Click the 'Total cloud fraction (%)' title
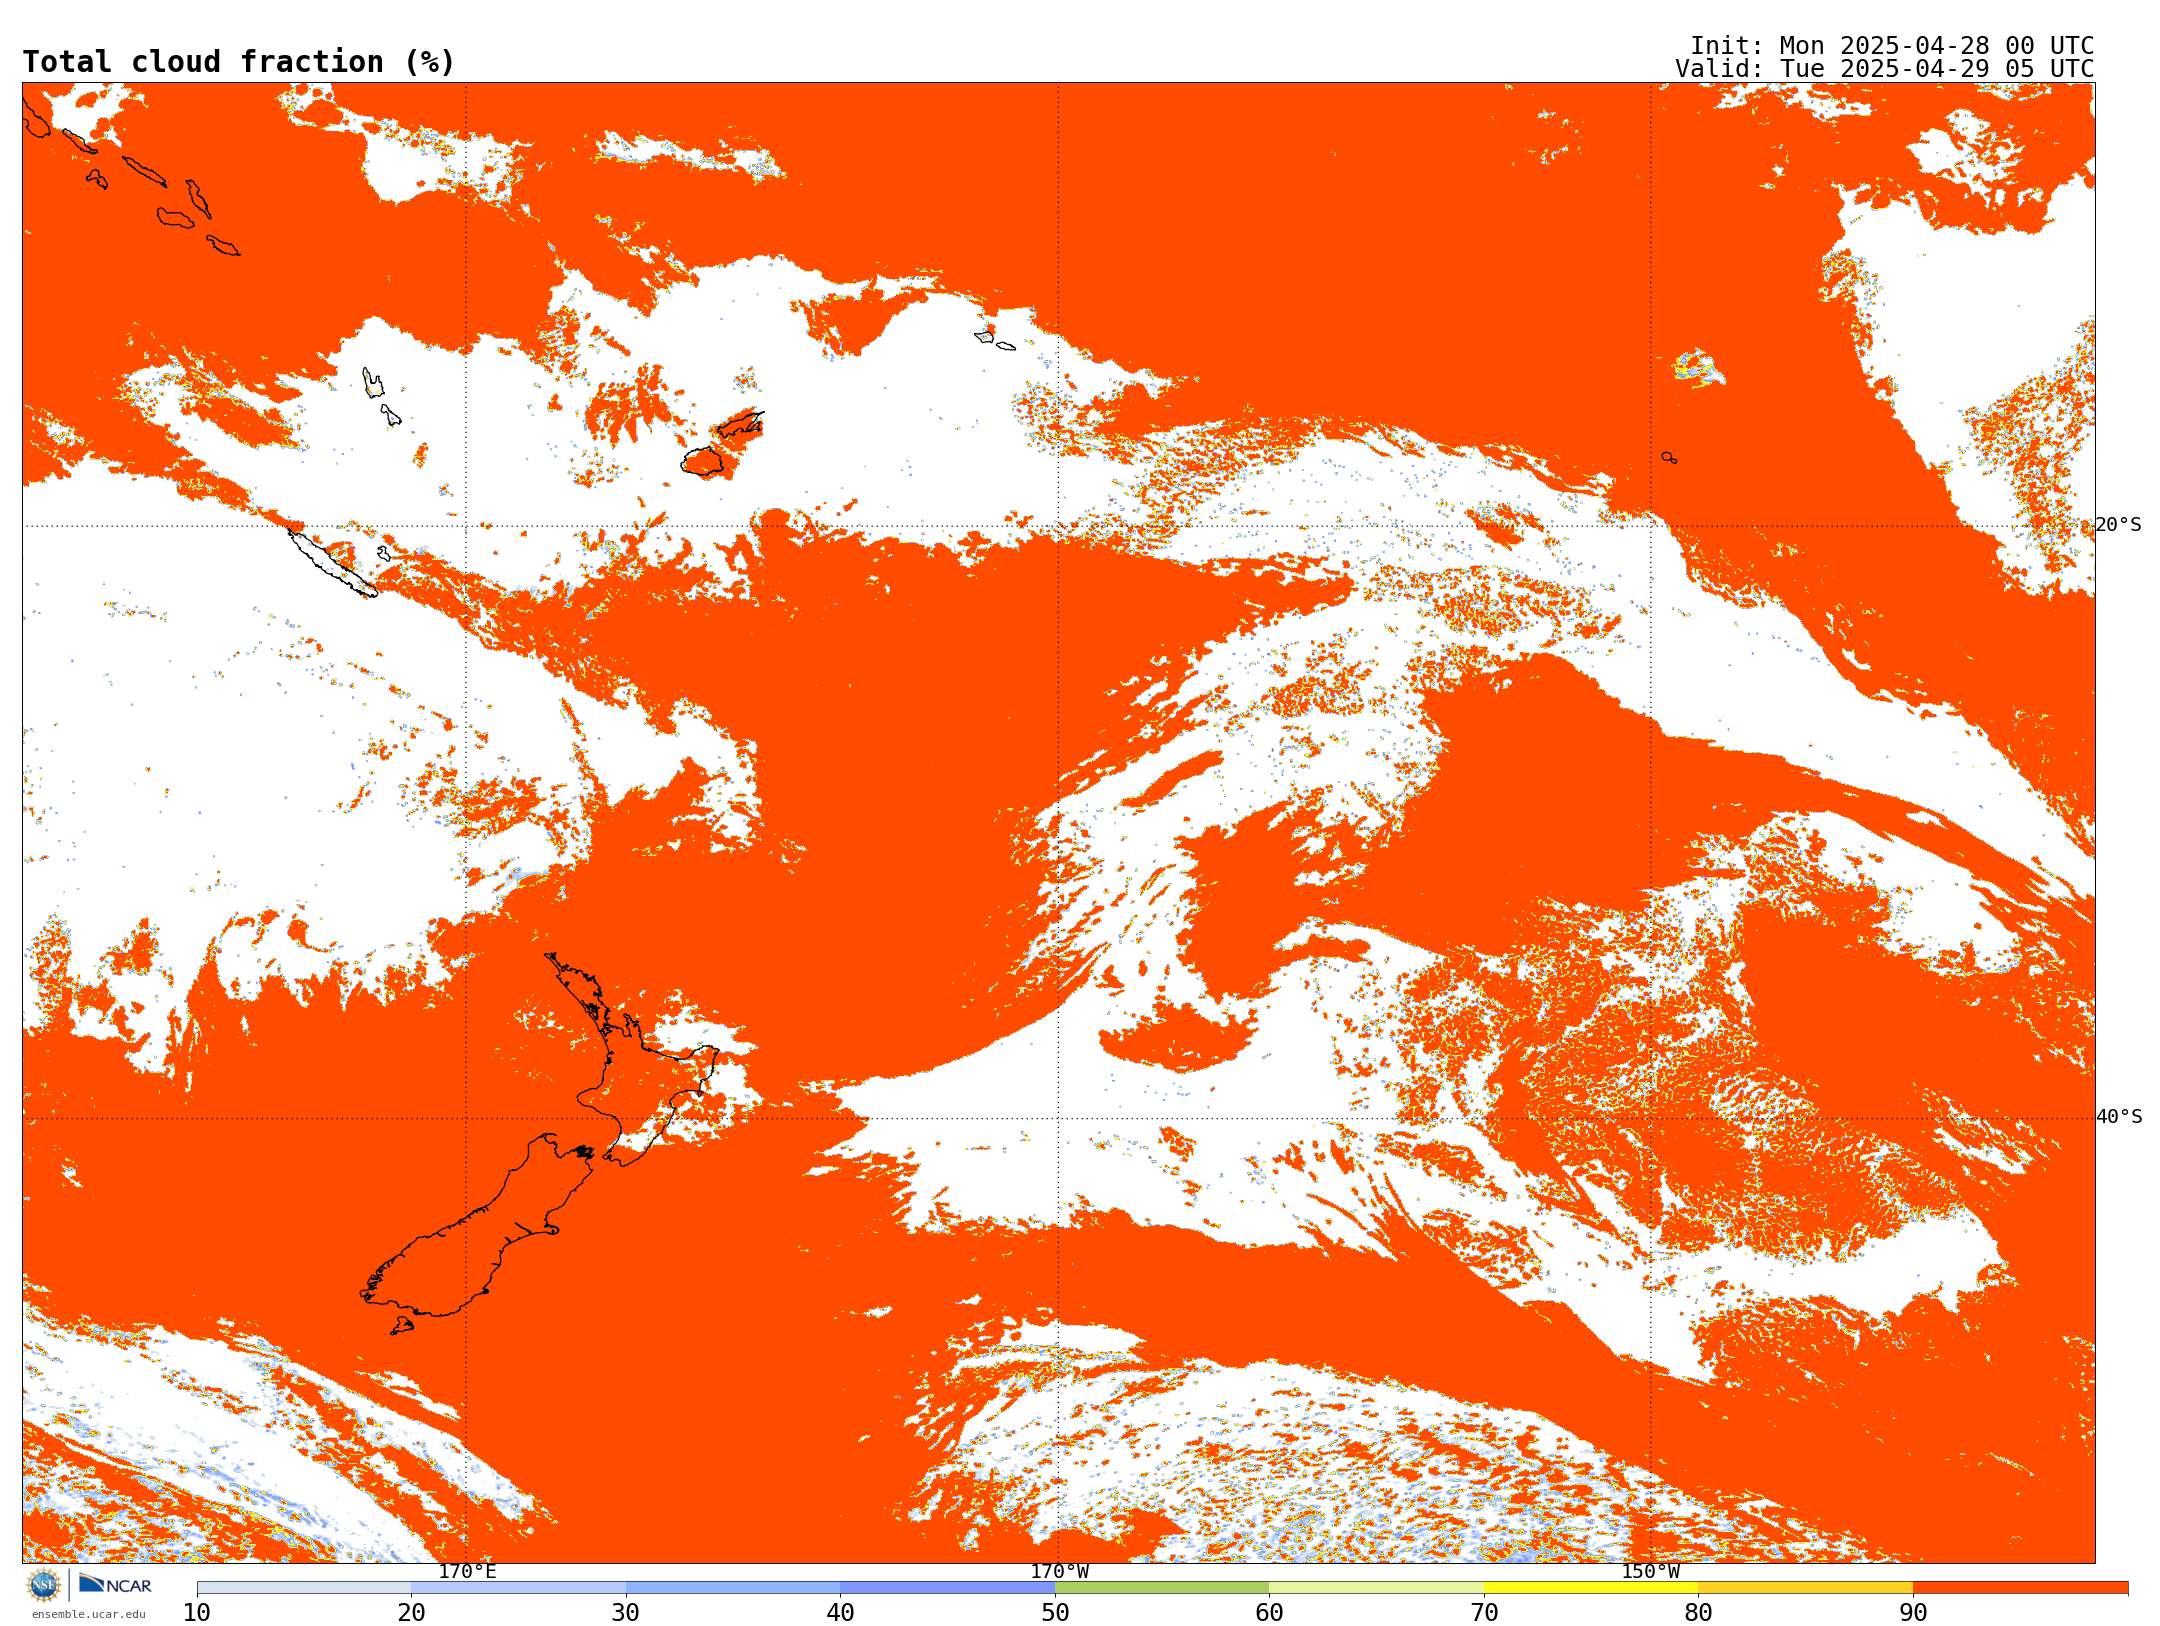Screen dimensions: 2160x1626 (238, 62)
